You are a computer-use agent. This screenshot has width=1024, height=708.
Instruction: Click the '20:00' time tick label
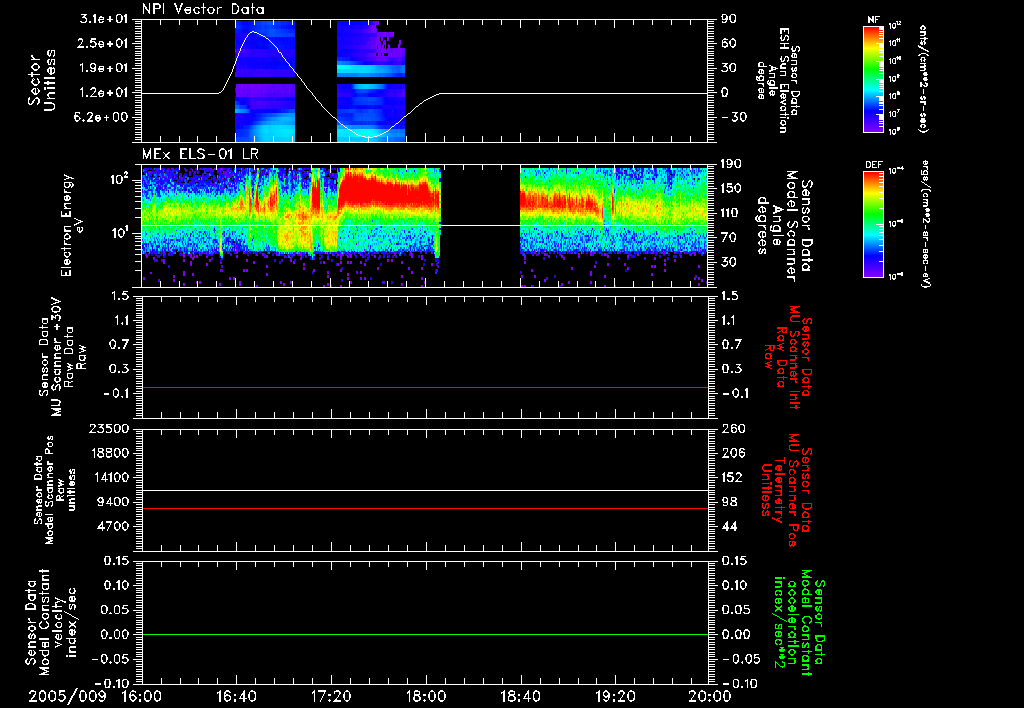pos(710,696)
